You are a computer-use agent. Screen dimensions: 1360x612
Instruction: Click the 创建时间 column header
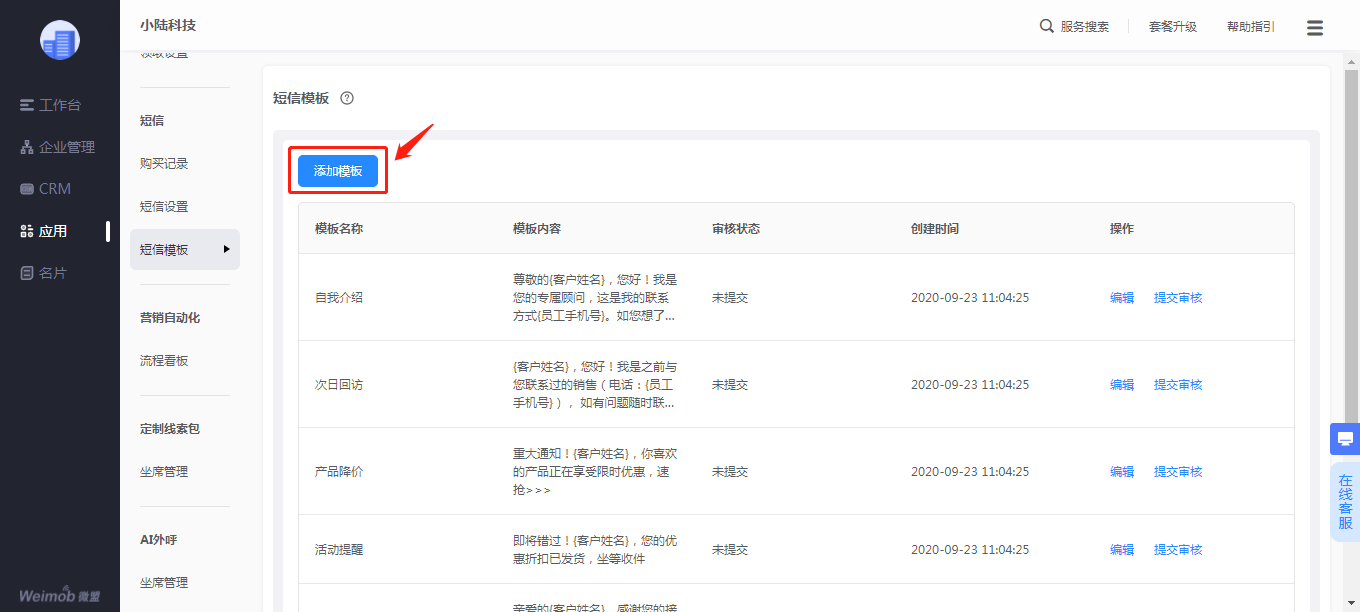(935, 229)
